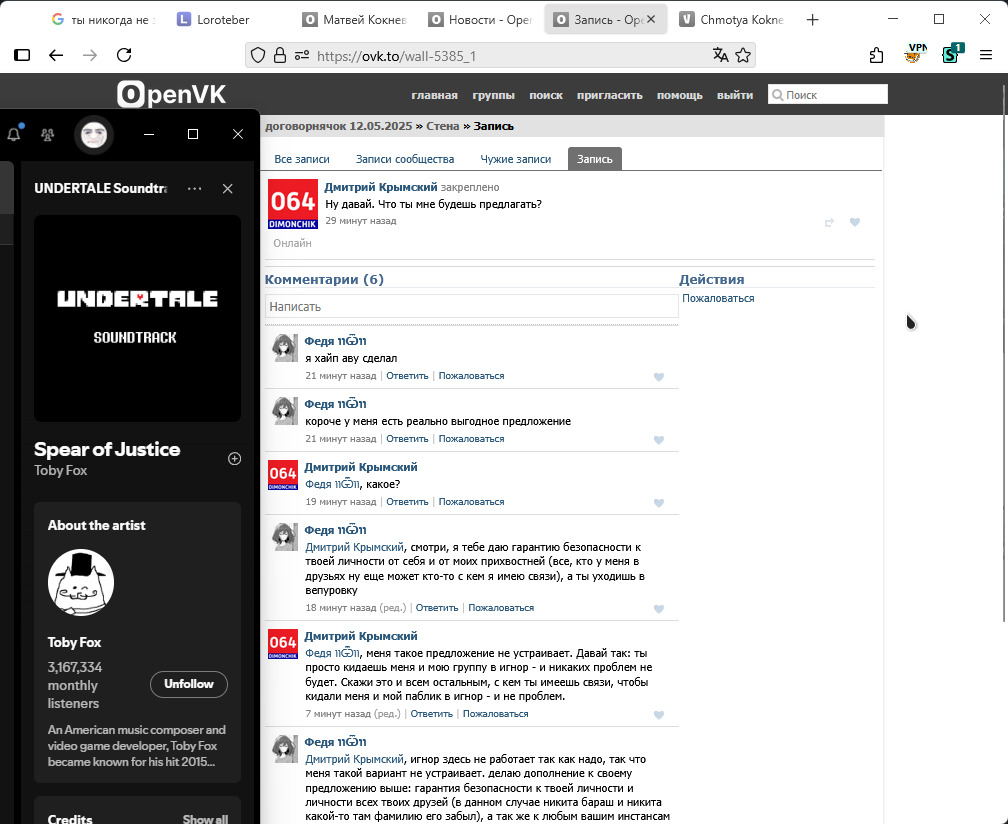Open the 'группы' navigation menu item

(493, 95)
